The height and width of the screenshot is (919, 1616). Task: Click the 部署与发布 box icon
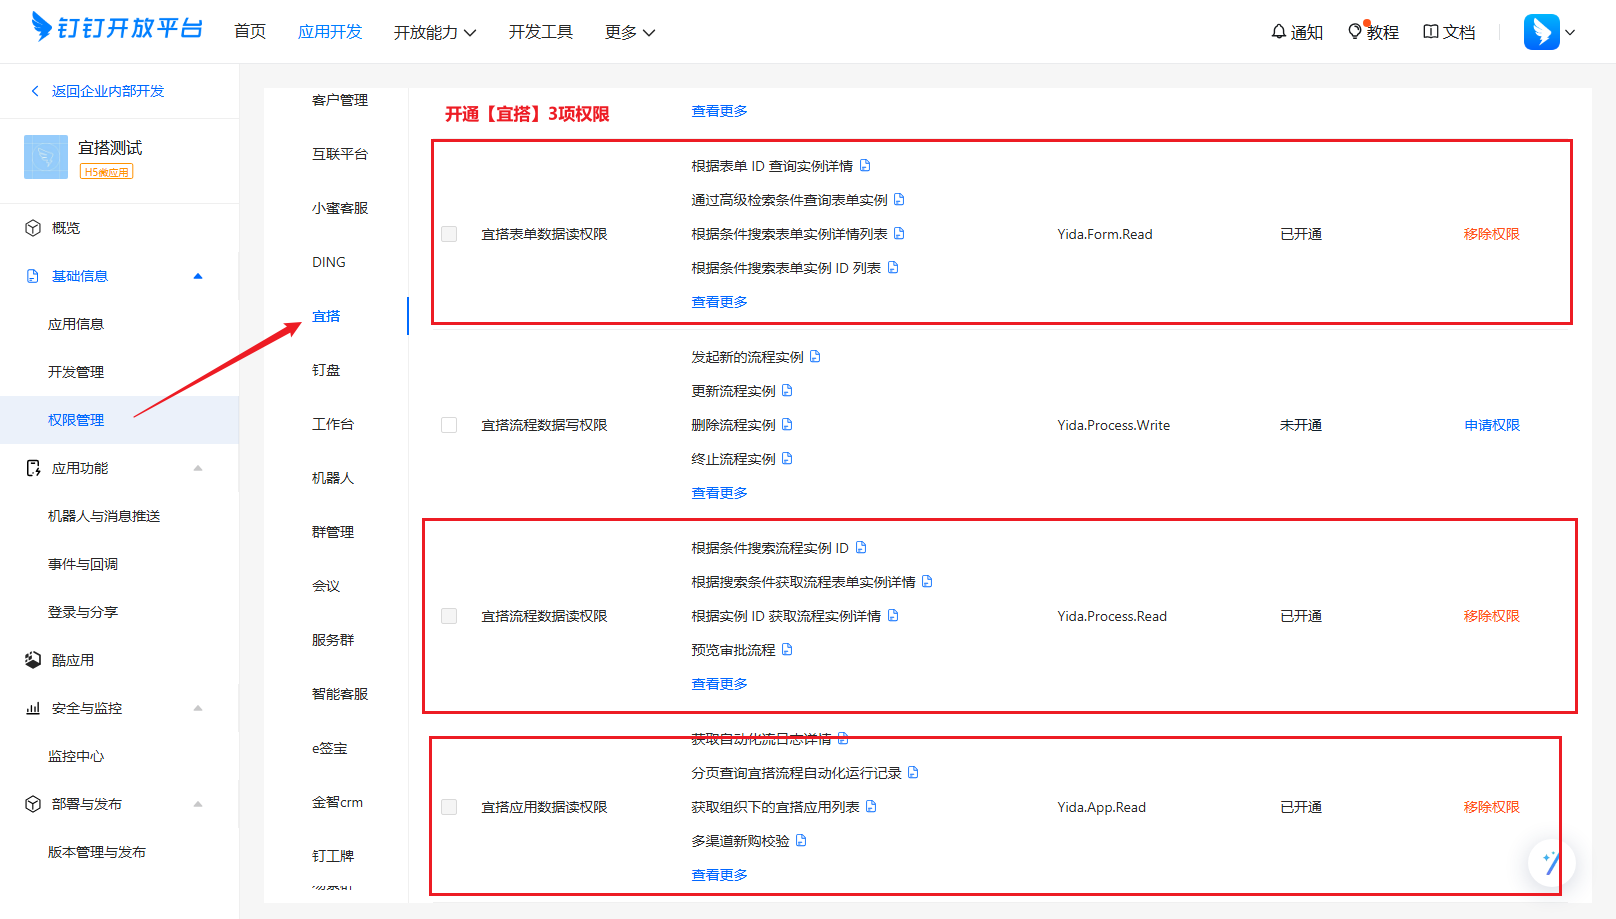click(33, 804)
